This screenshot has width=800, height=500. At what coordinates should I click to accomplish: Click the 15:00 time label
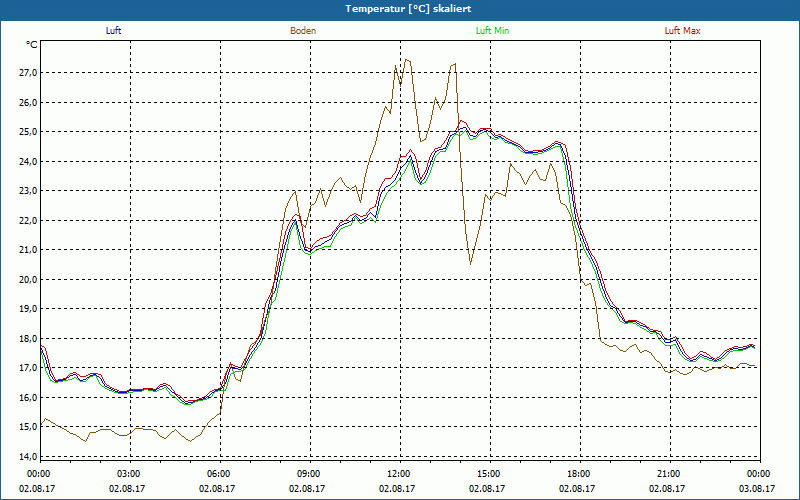490,474
